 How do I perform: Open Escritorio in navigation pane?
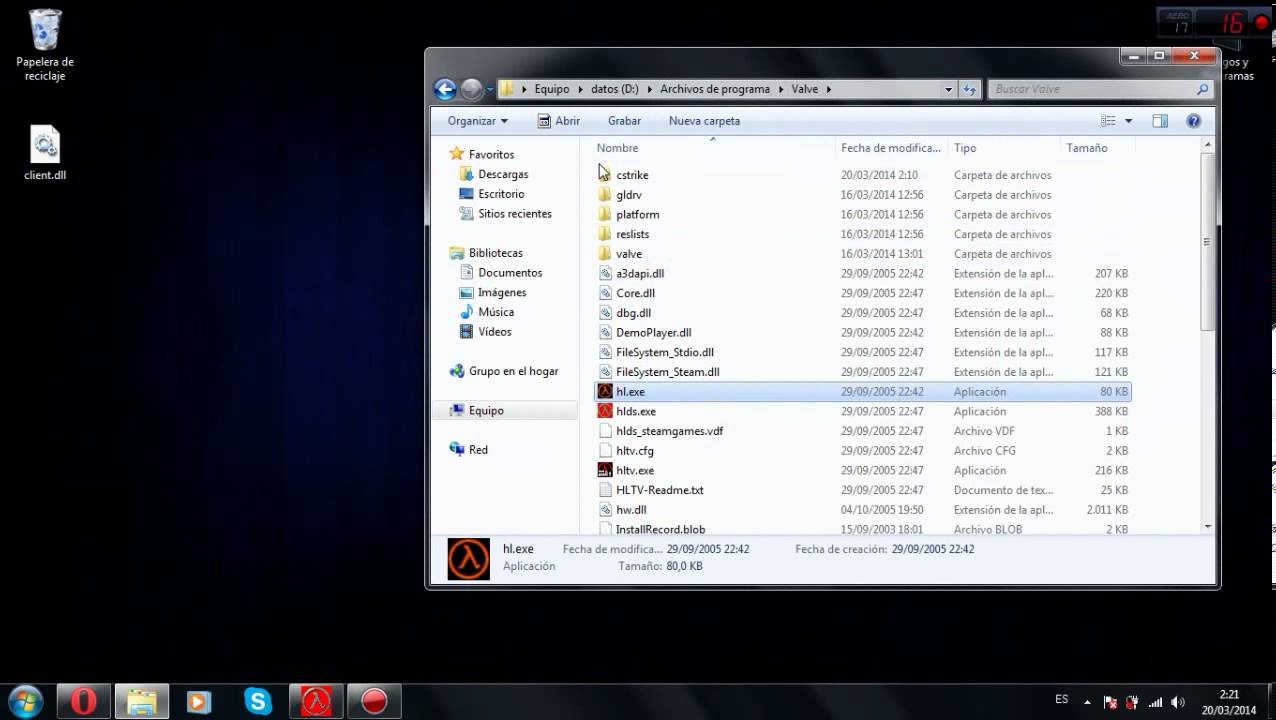click(501, 194)
